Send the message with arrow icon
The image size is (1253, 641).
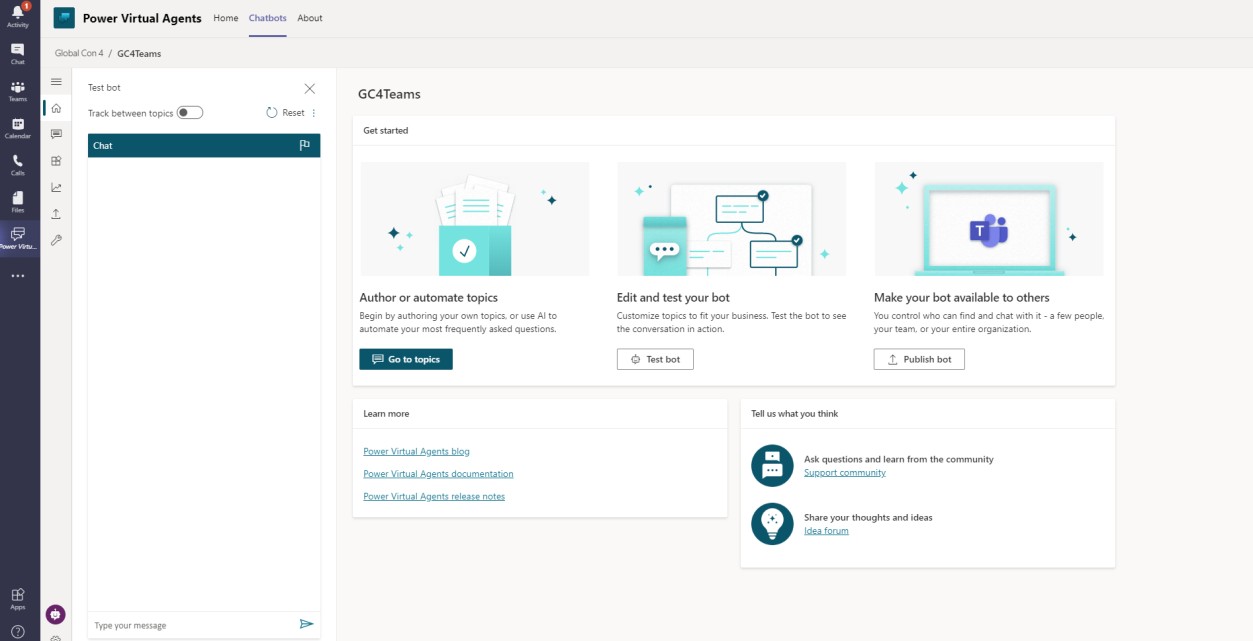pos(307,624)
